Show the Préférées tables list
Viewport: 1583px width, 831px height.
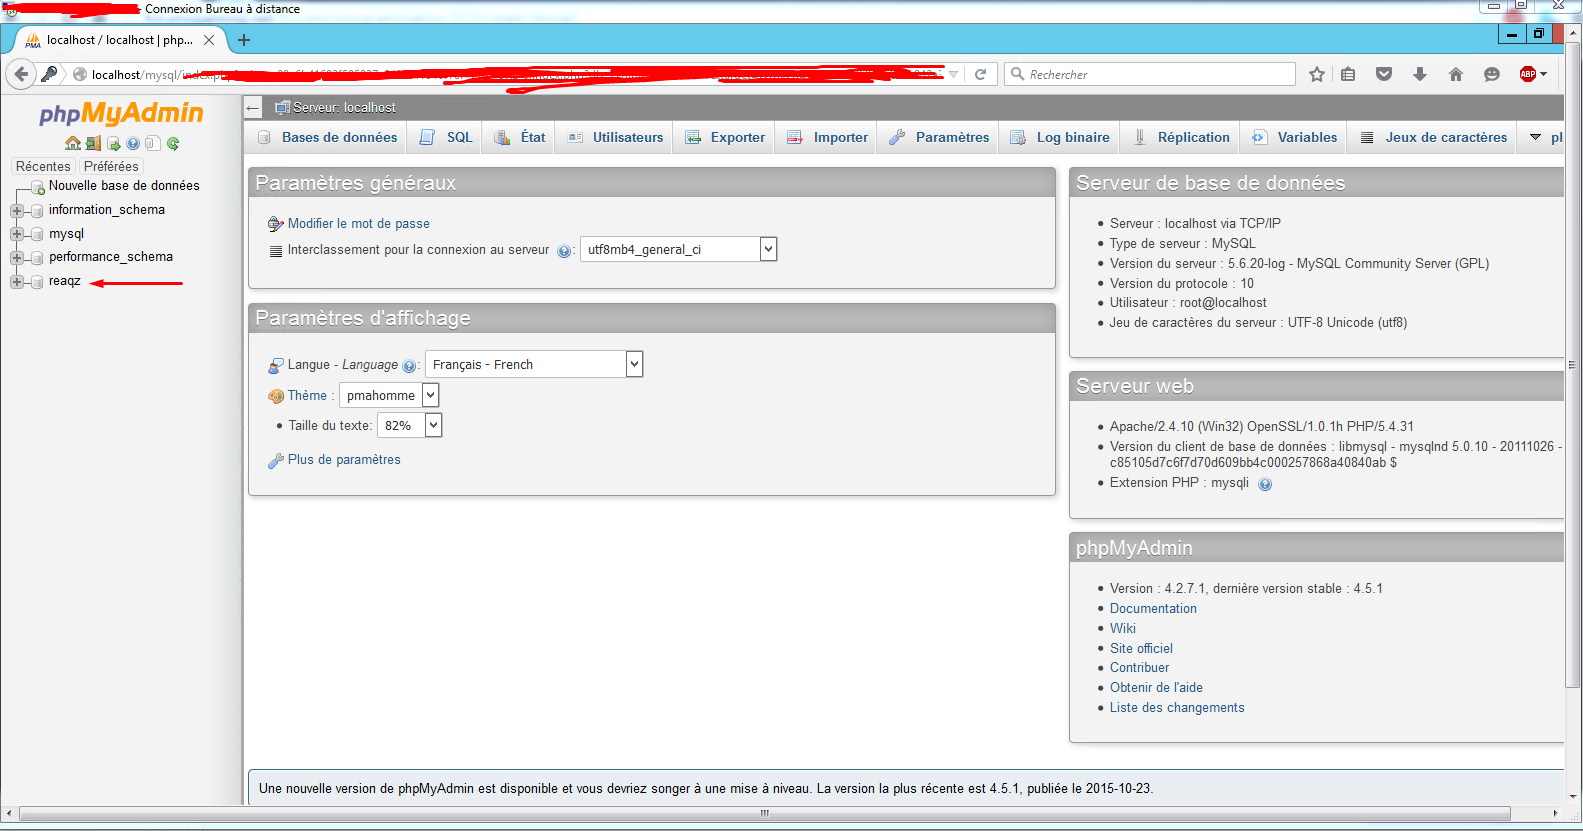(x=111, y=166)
